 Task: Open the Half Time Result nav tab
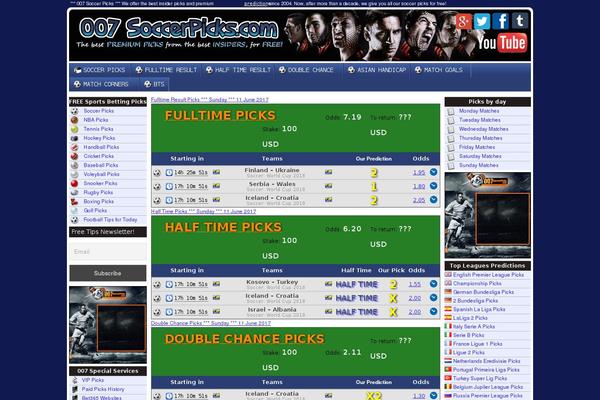click(x=238, y=70)
